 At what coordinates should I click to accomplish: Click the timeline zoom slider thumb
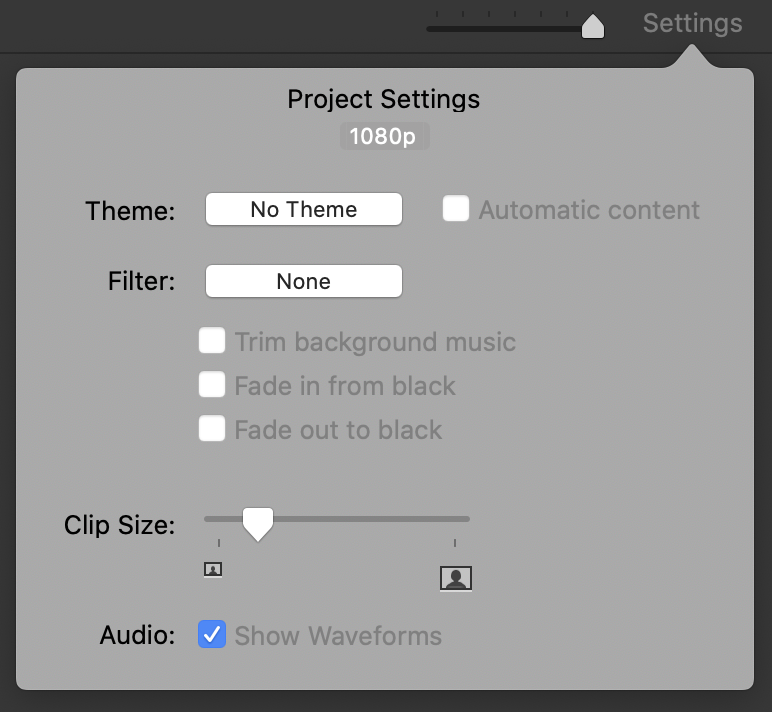tap(593, 26)
